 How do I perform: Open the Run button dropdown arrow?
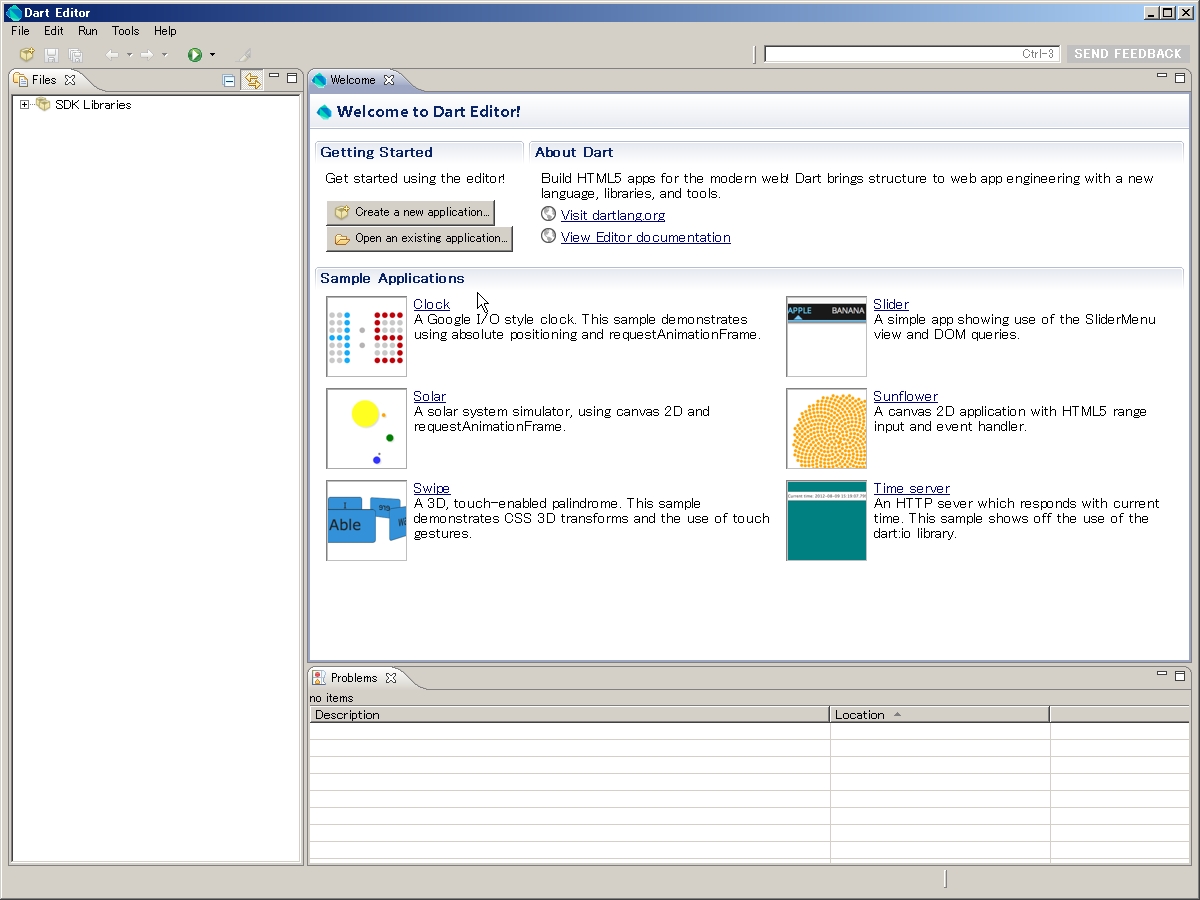pyautogui.click(x=212, y=55)
